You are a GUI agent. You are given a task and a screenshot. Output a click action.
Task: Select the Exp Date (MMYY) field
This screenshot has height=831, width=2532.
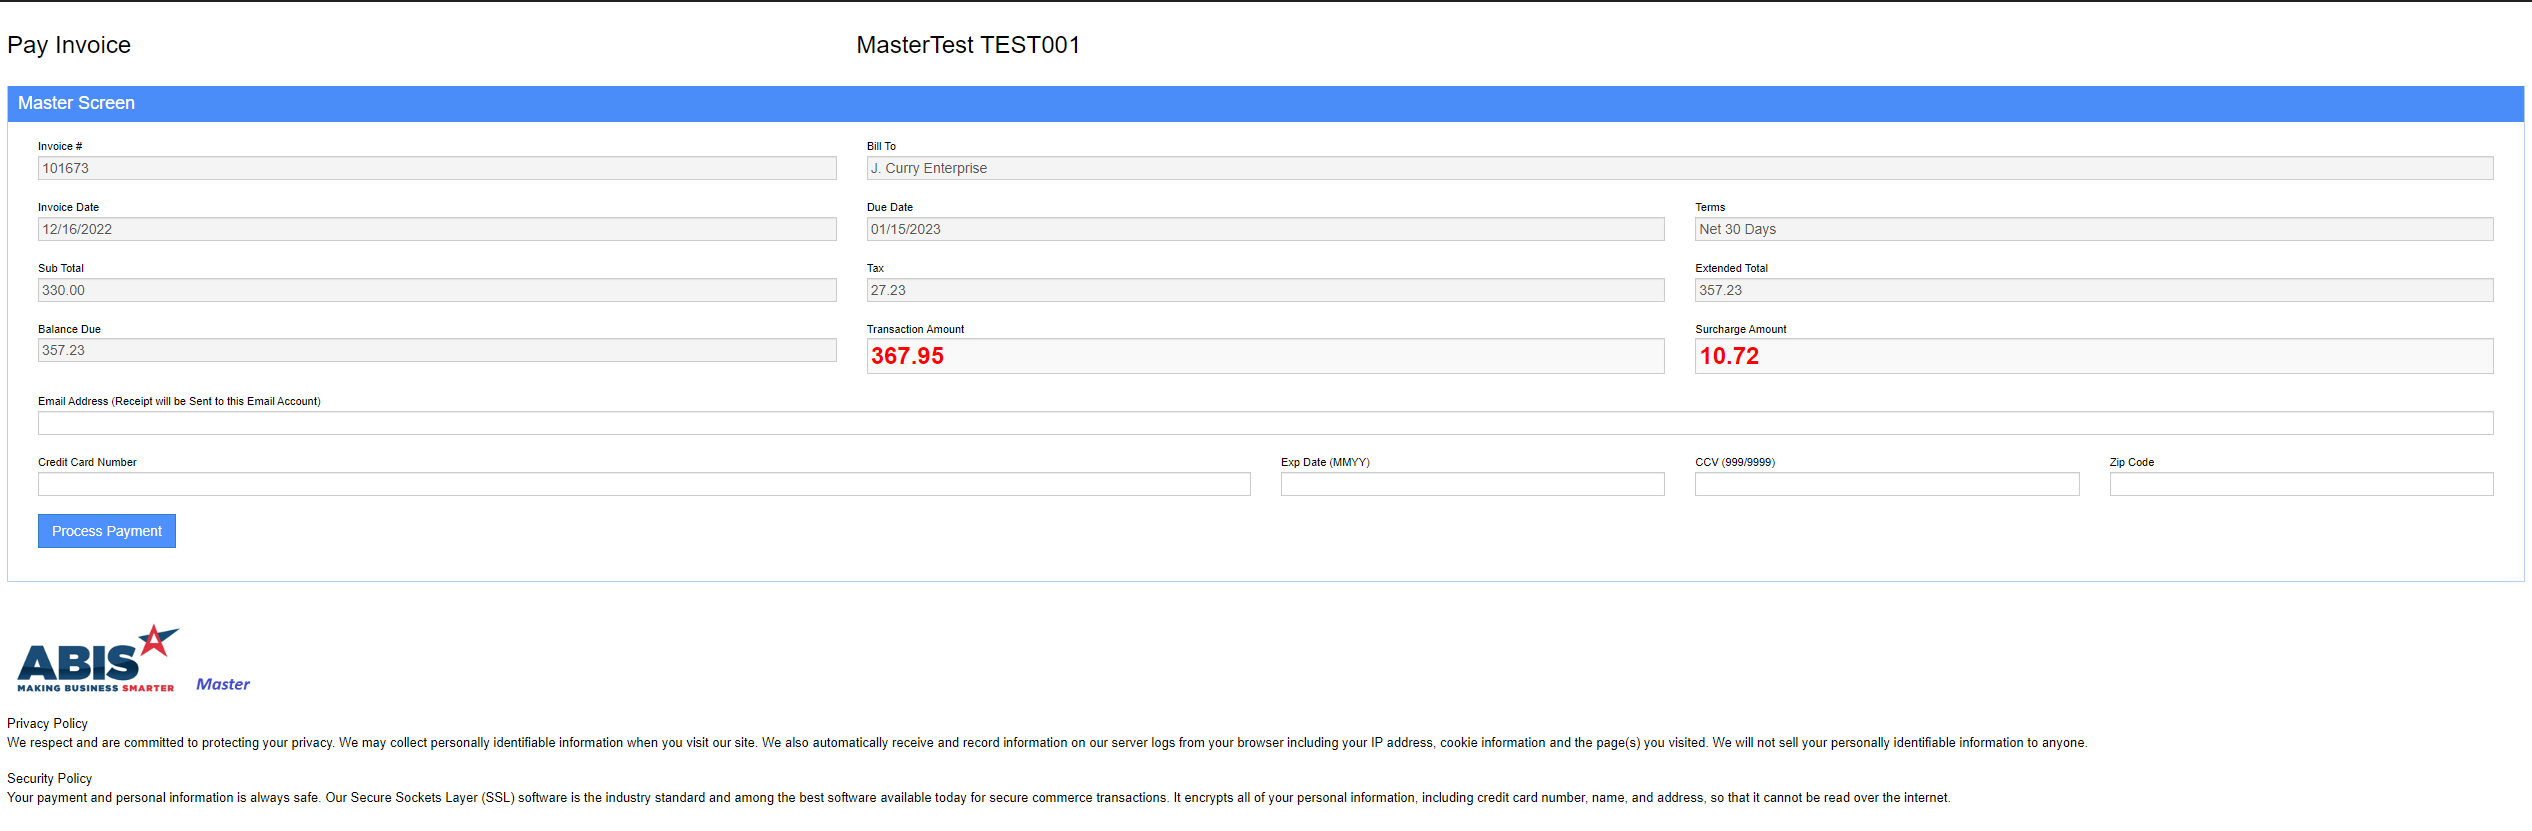point(1472,484)
